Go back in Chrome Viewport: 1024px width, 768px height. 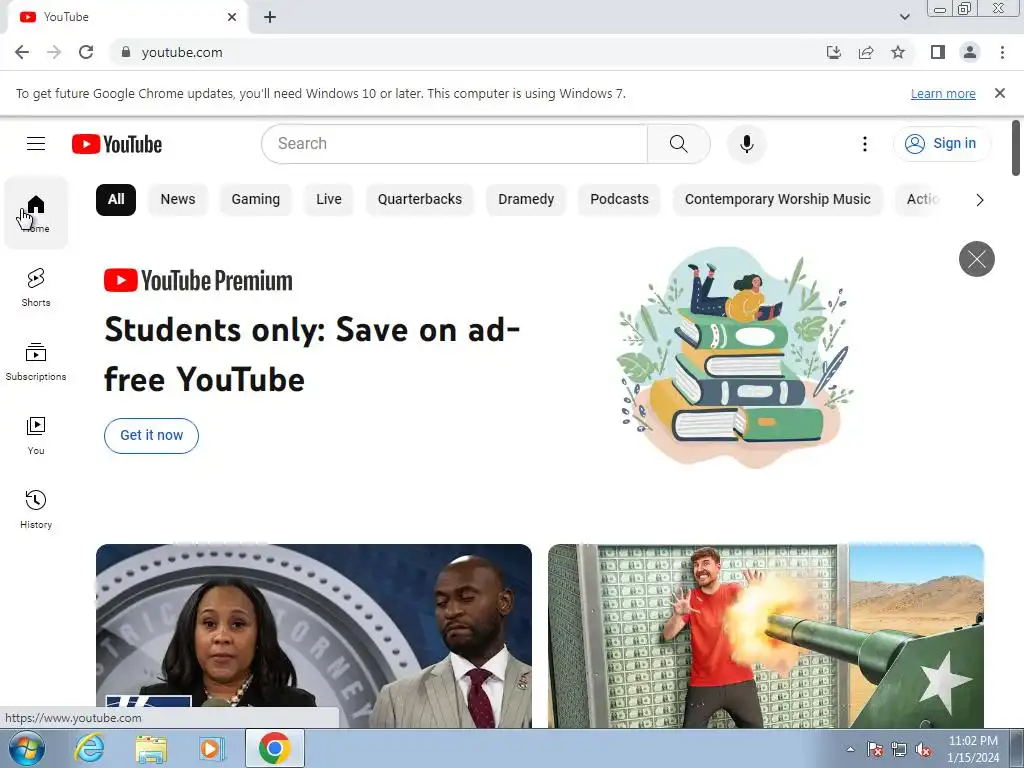(22, 52)
